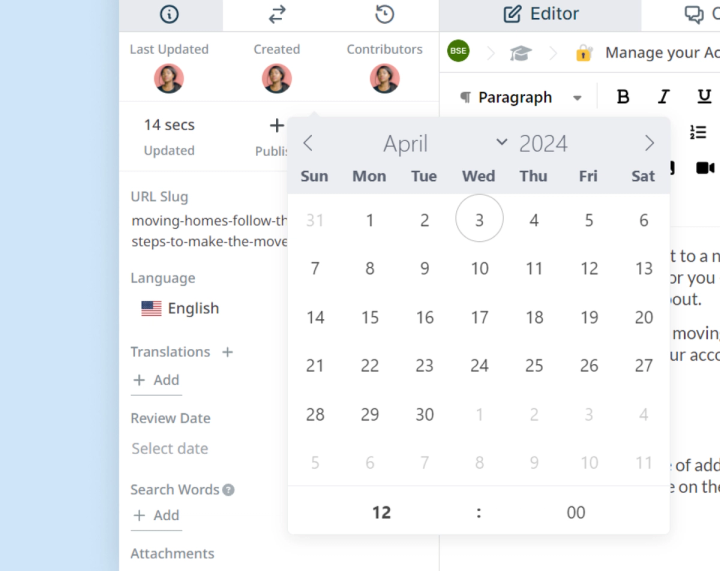
Task: Click the numbered list icon
Action: tap(698, 132)
